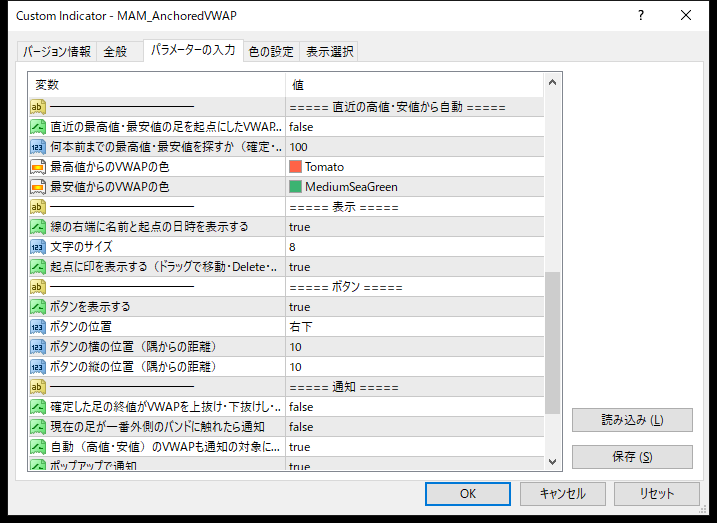Open the Tomato color dropdown
This screenshot has width=717, height=523.
[415, 167]
